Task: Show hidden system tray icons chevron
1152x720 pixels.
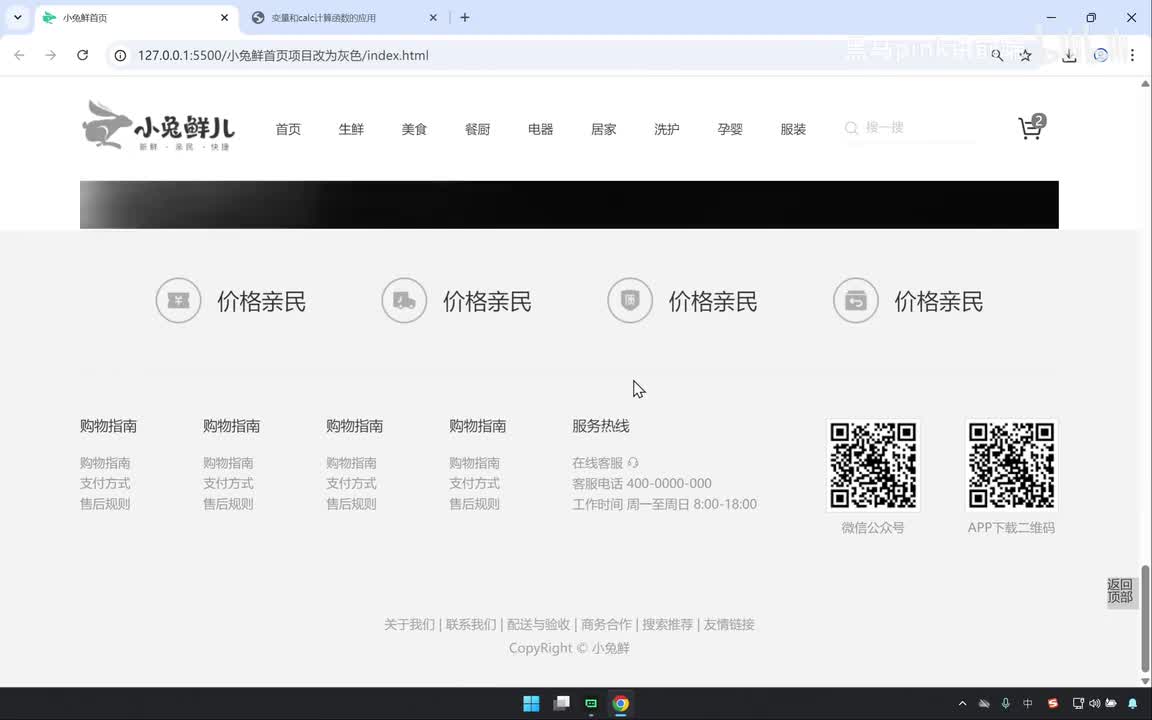Action: [x=962, y=704]
